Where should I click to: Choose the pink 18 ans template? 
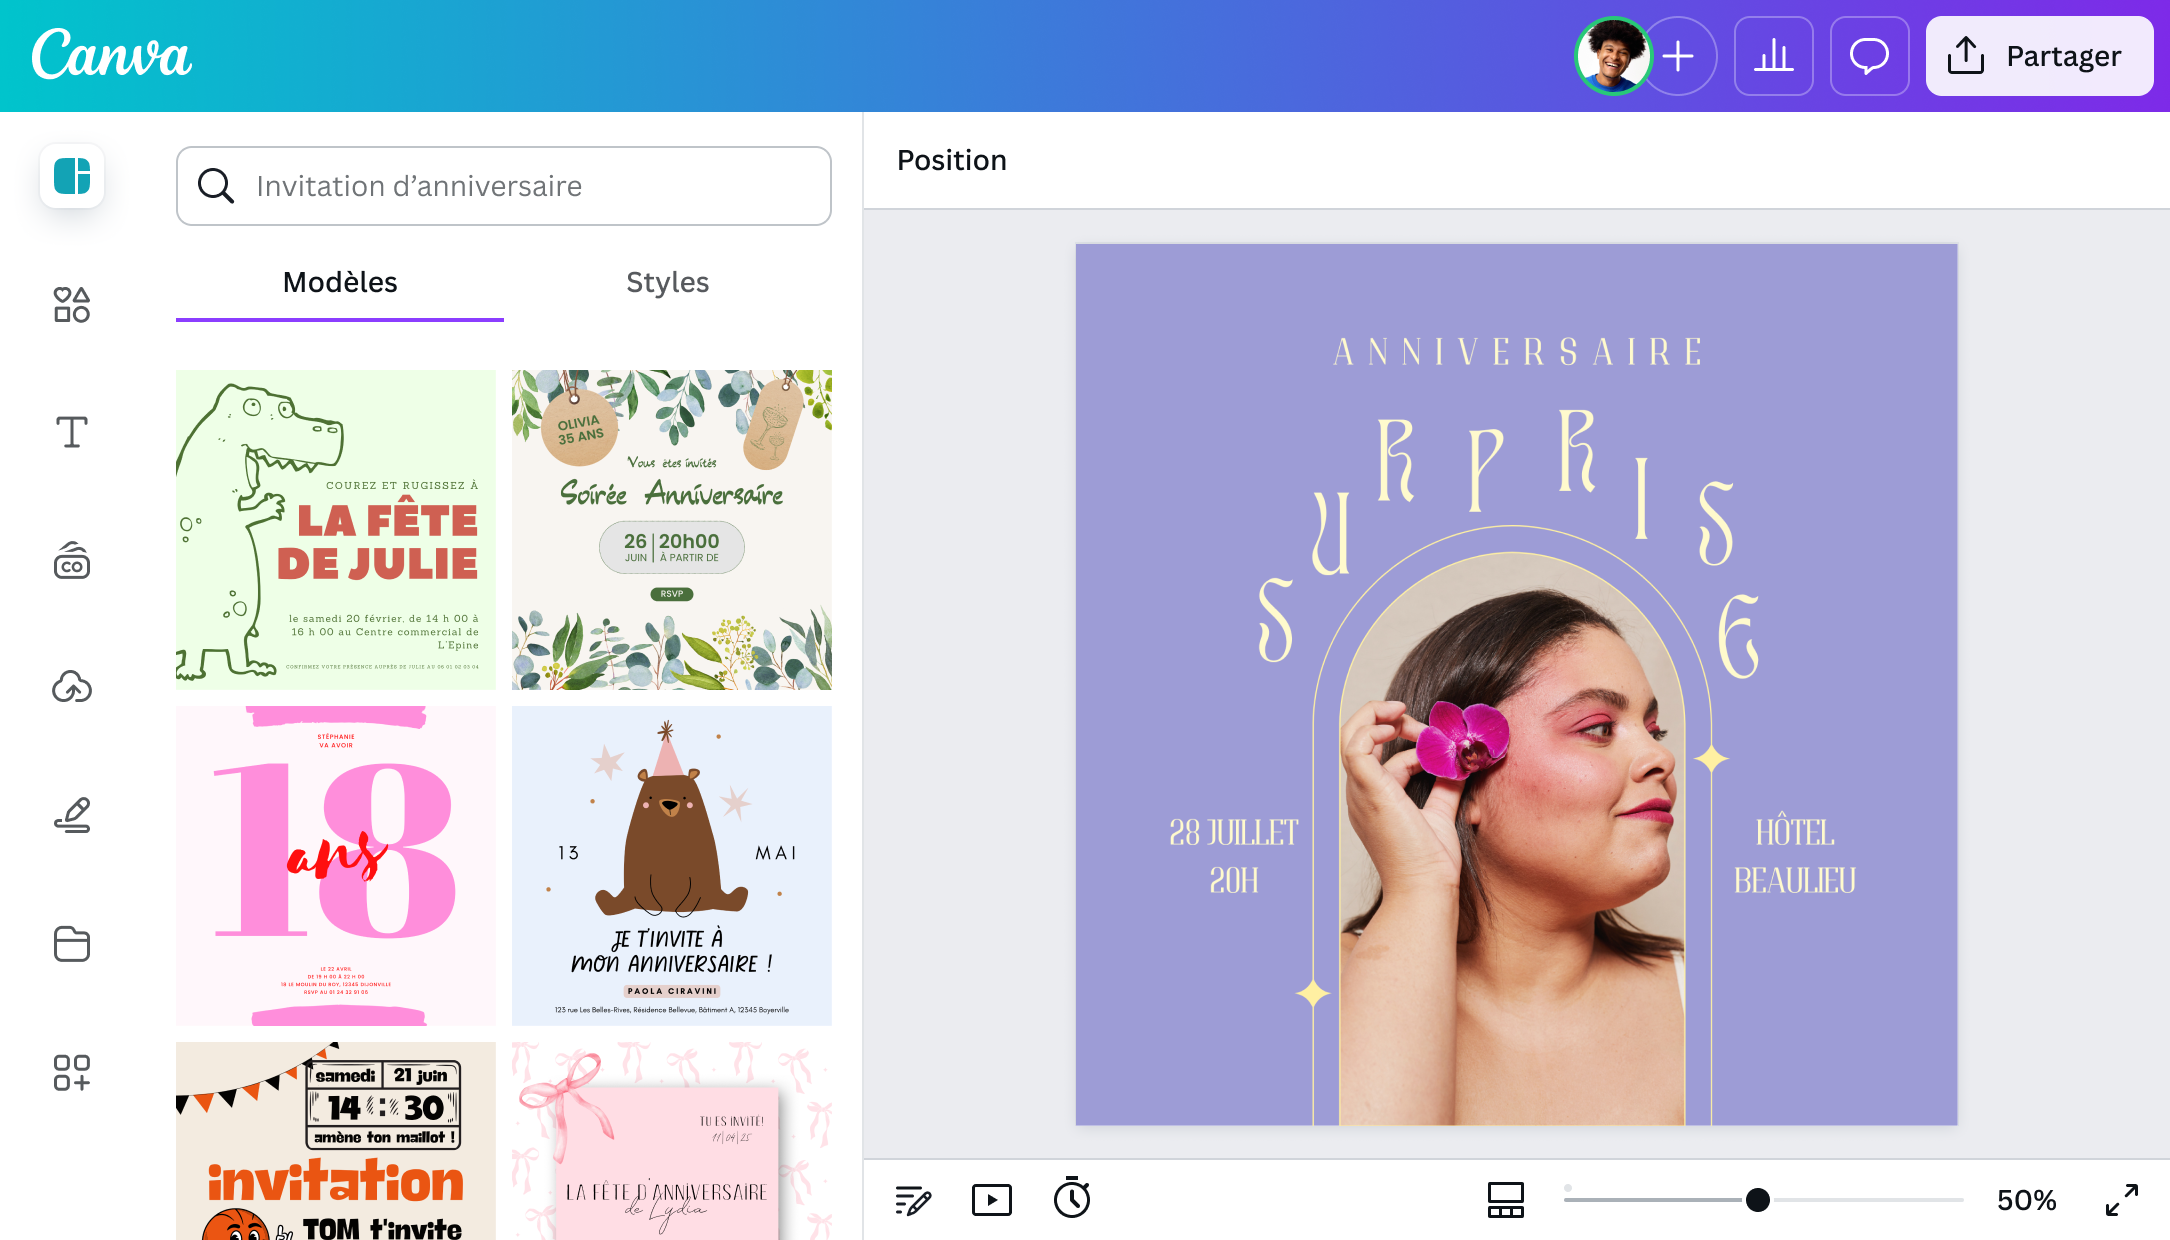(336, 866)
